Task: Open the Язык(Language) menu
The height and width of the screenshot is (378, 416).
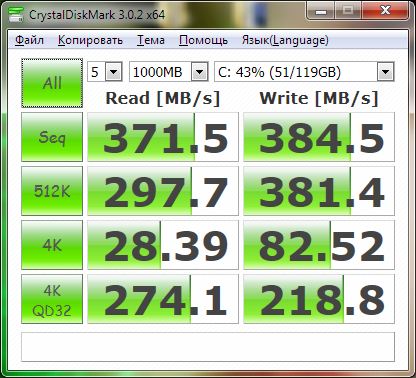Action: [285, 40]
